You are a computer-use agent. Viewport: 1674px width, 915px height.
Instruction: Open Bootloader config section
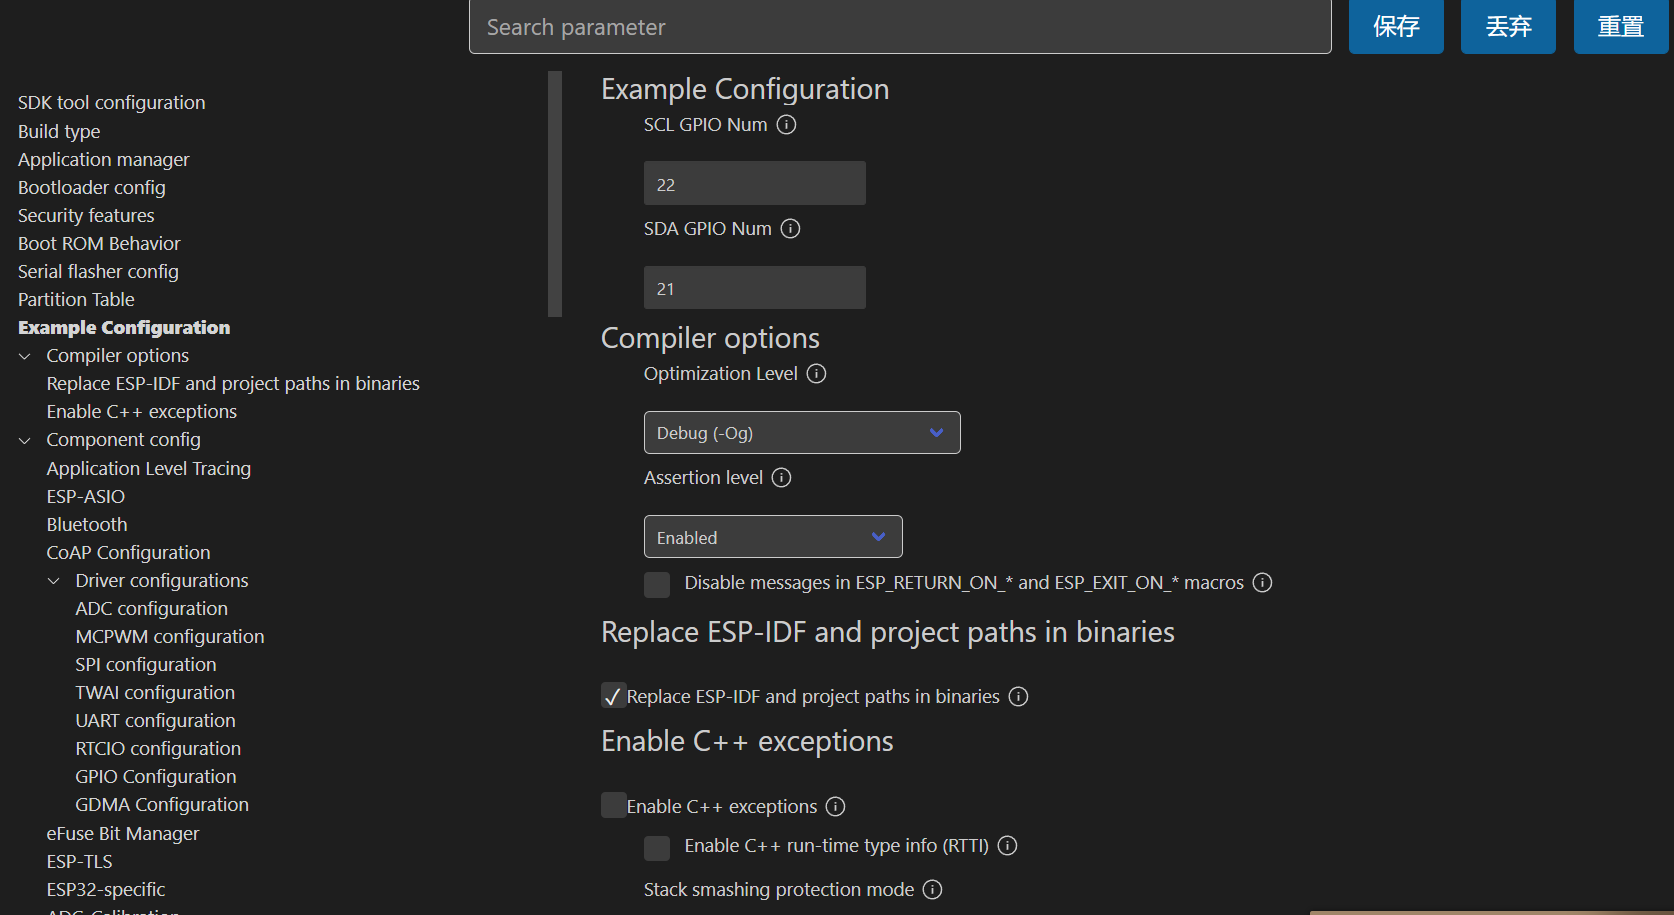[x=92, y=188]
